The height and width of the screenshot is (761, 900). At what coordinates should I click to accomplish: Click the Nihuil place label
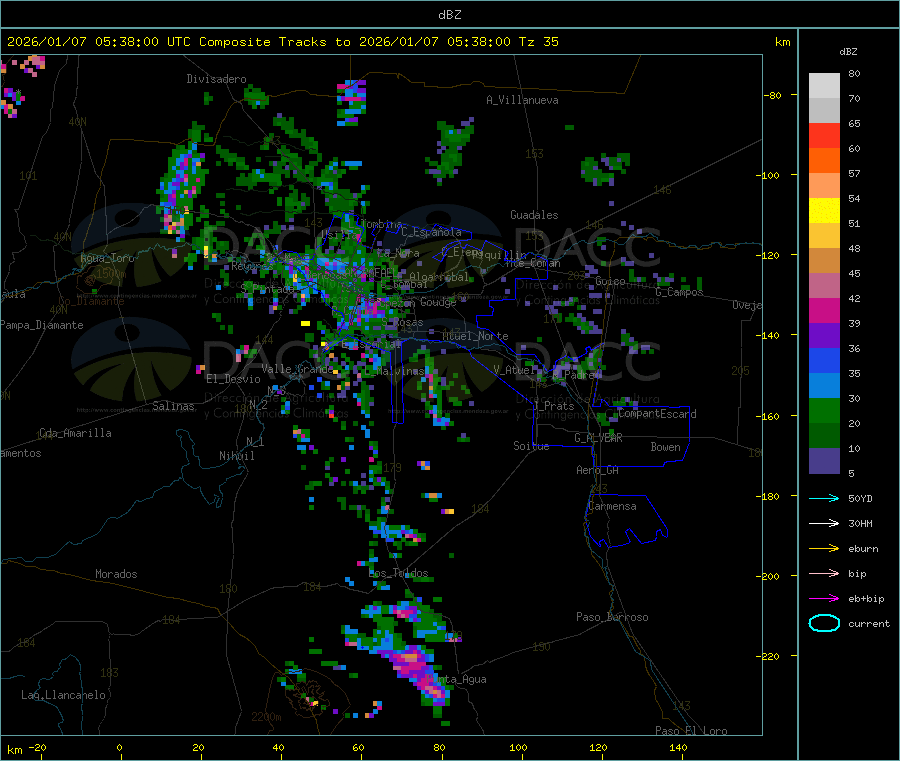[x=236, y=456]
